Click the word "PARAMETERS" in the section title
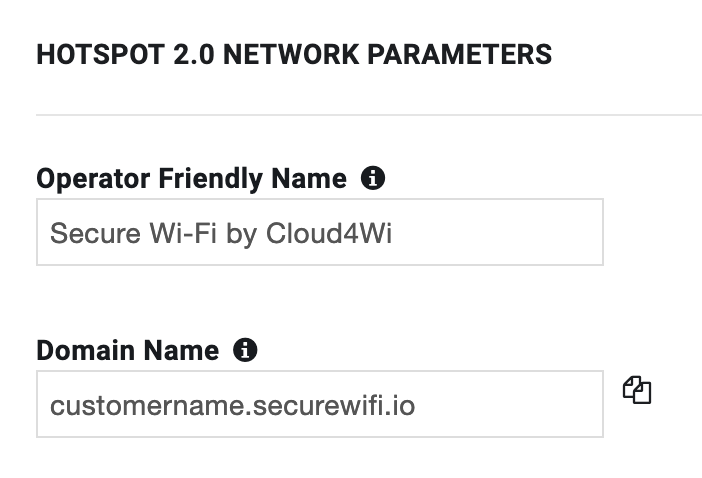This screenshot has width=702, height=478. (459, 55)
